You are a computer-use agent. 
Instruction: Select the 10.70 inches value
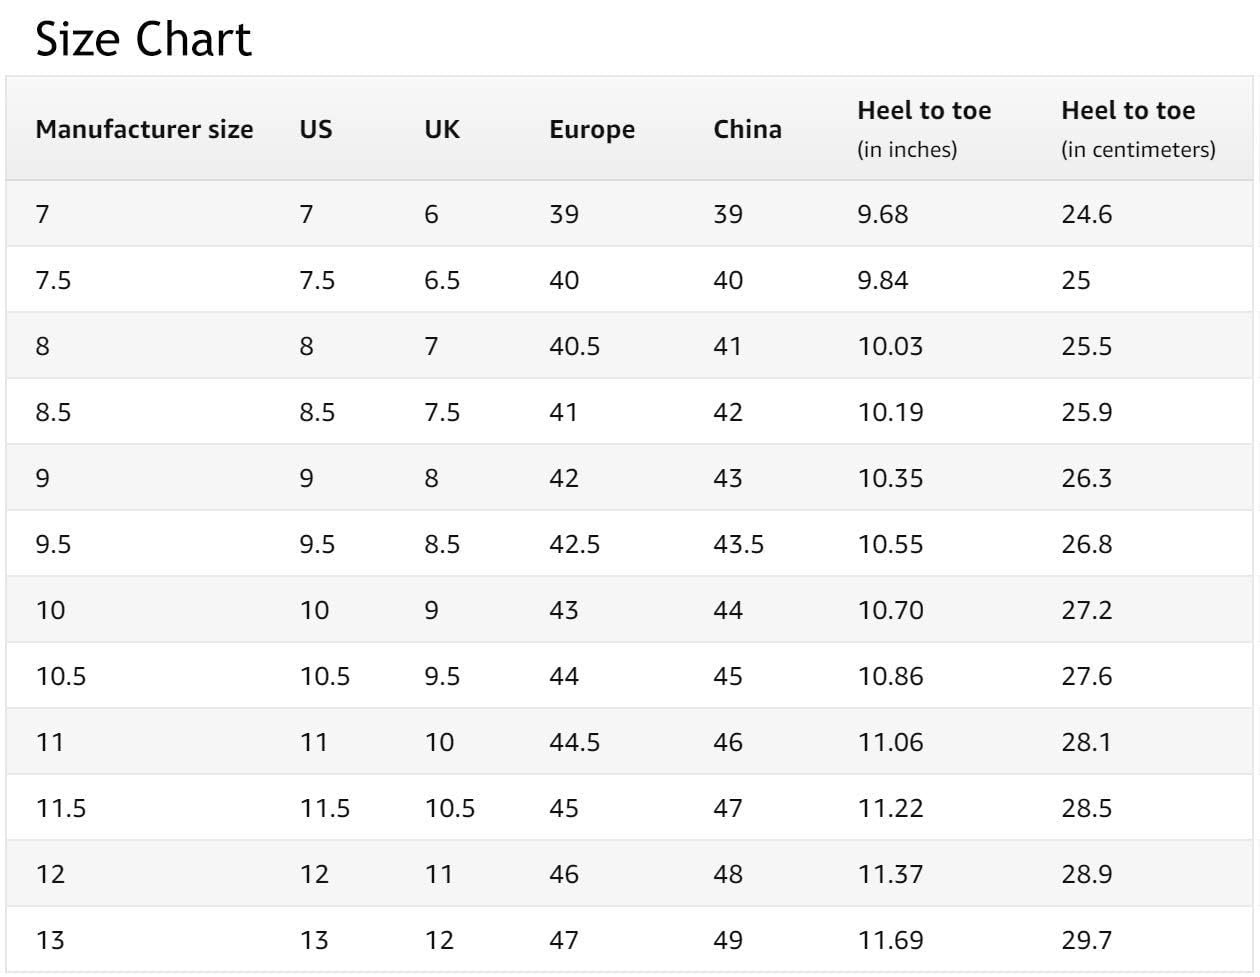883,611
